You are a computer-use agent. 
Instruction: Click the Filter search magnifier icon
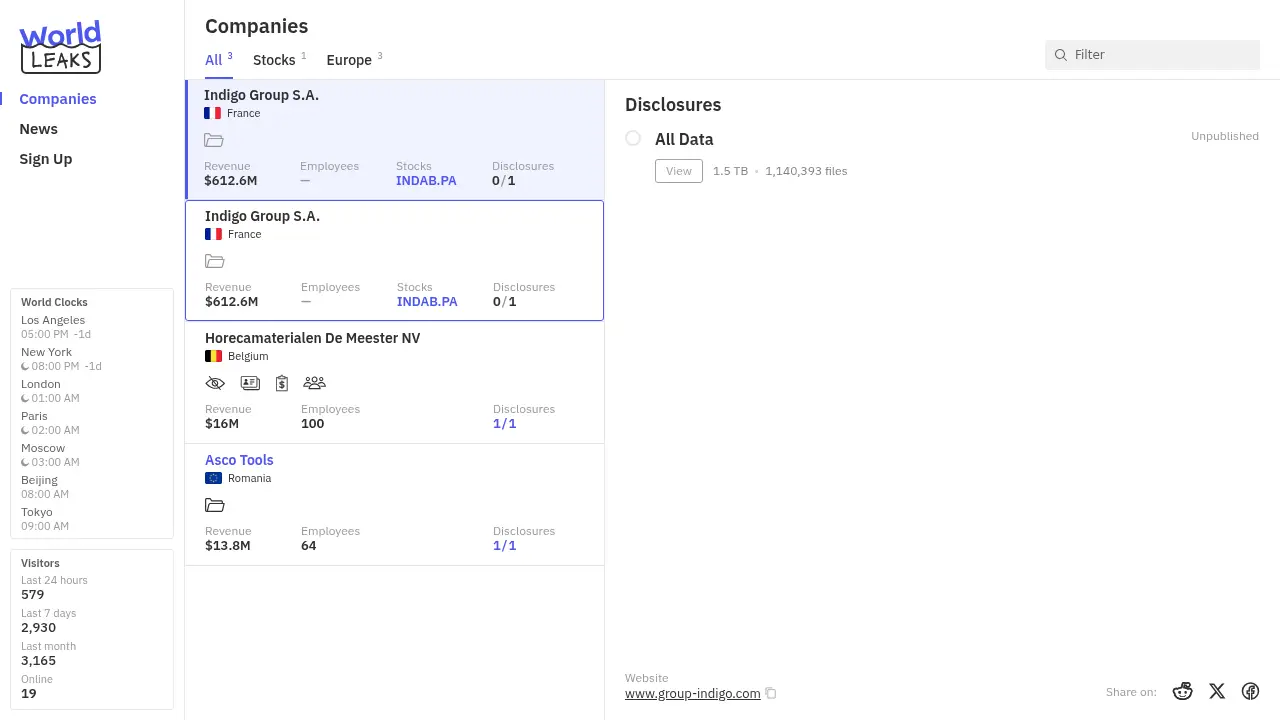point(1061,55)
